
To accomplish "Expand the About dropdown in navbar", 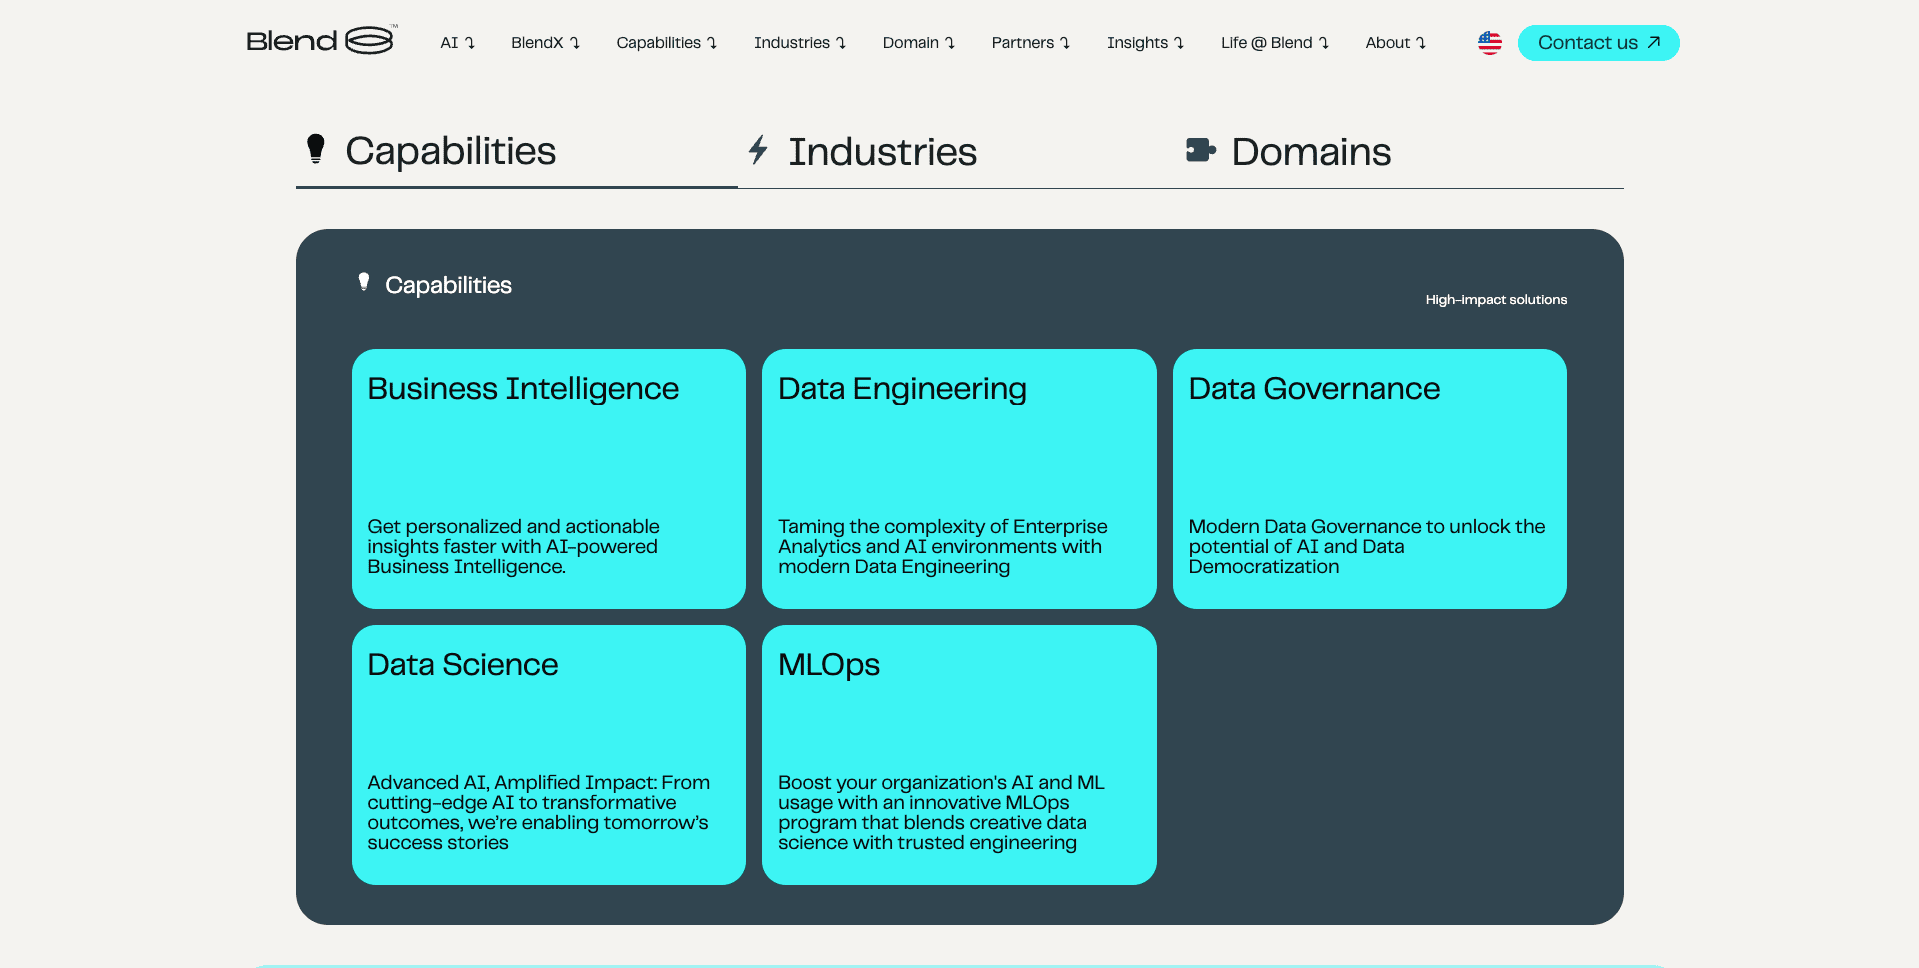I will (1395, 43).
